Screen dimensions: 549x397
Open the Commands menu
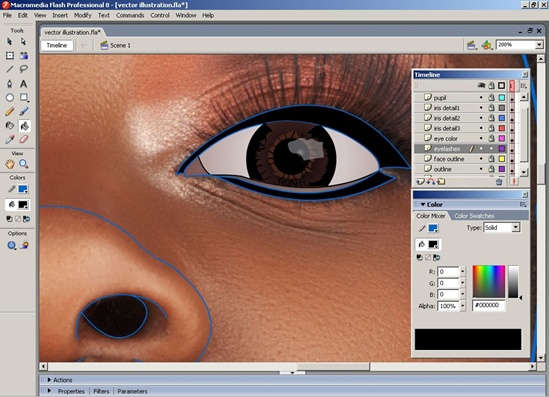click(x=130, y=15)
